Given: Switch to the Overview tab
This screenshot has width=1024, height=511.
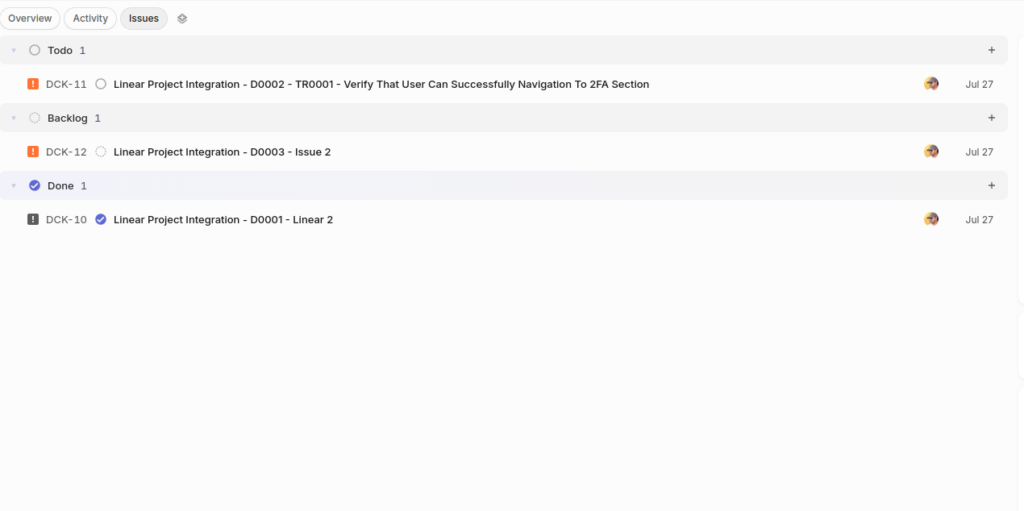Looking at the screenshot, I should pos(30,18).
